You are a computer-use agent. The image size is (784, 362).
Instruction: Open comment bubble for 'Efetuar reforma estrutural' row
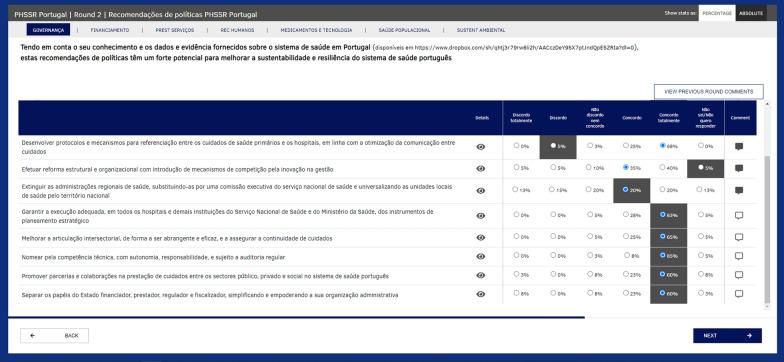point(739,168)
